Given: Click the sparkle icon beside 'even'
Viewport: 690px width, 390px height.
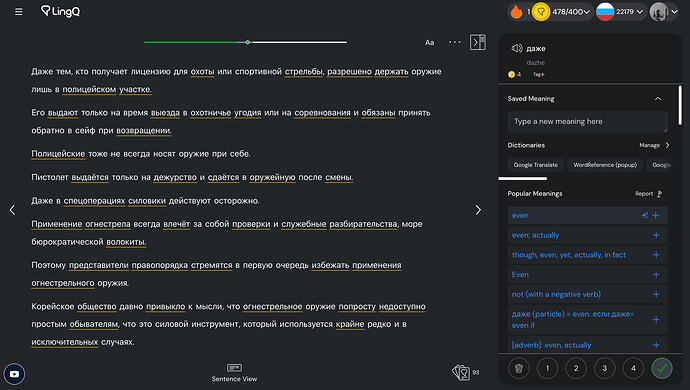Looking at the screenshot, I should click(x=645, y=215).
